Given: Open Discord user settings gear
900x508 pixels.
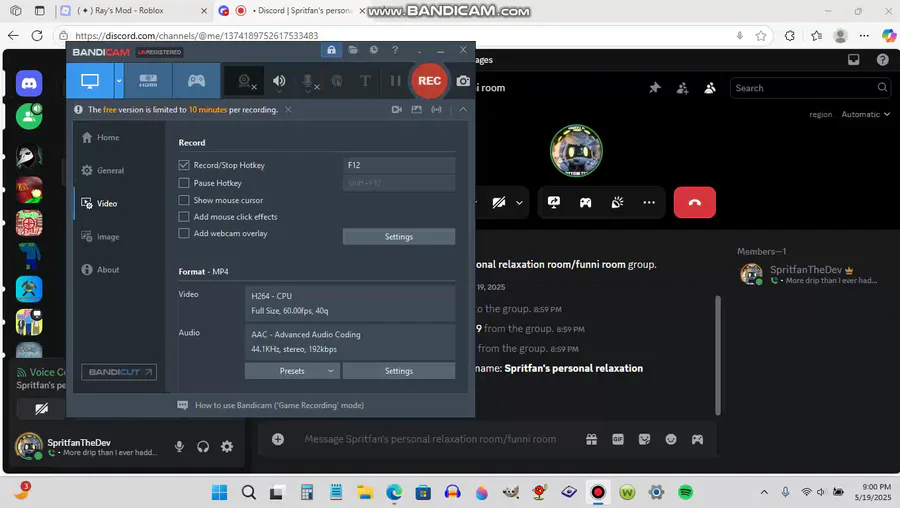Looking at the screenshot, I should (x=227, y=446).
